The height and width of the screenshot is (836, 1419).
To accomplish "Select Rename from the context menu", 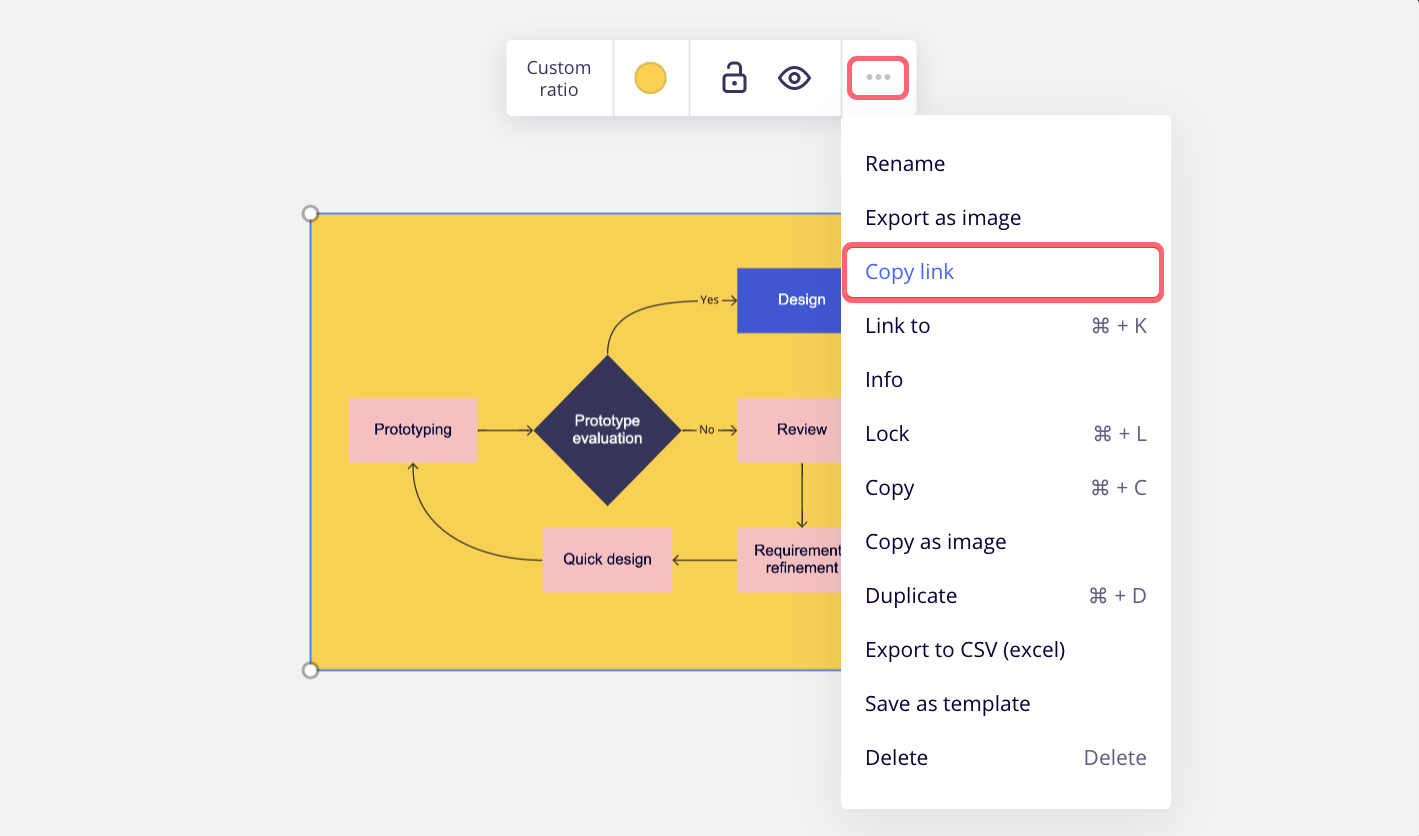I will (x=905, y=164).
